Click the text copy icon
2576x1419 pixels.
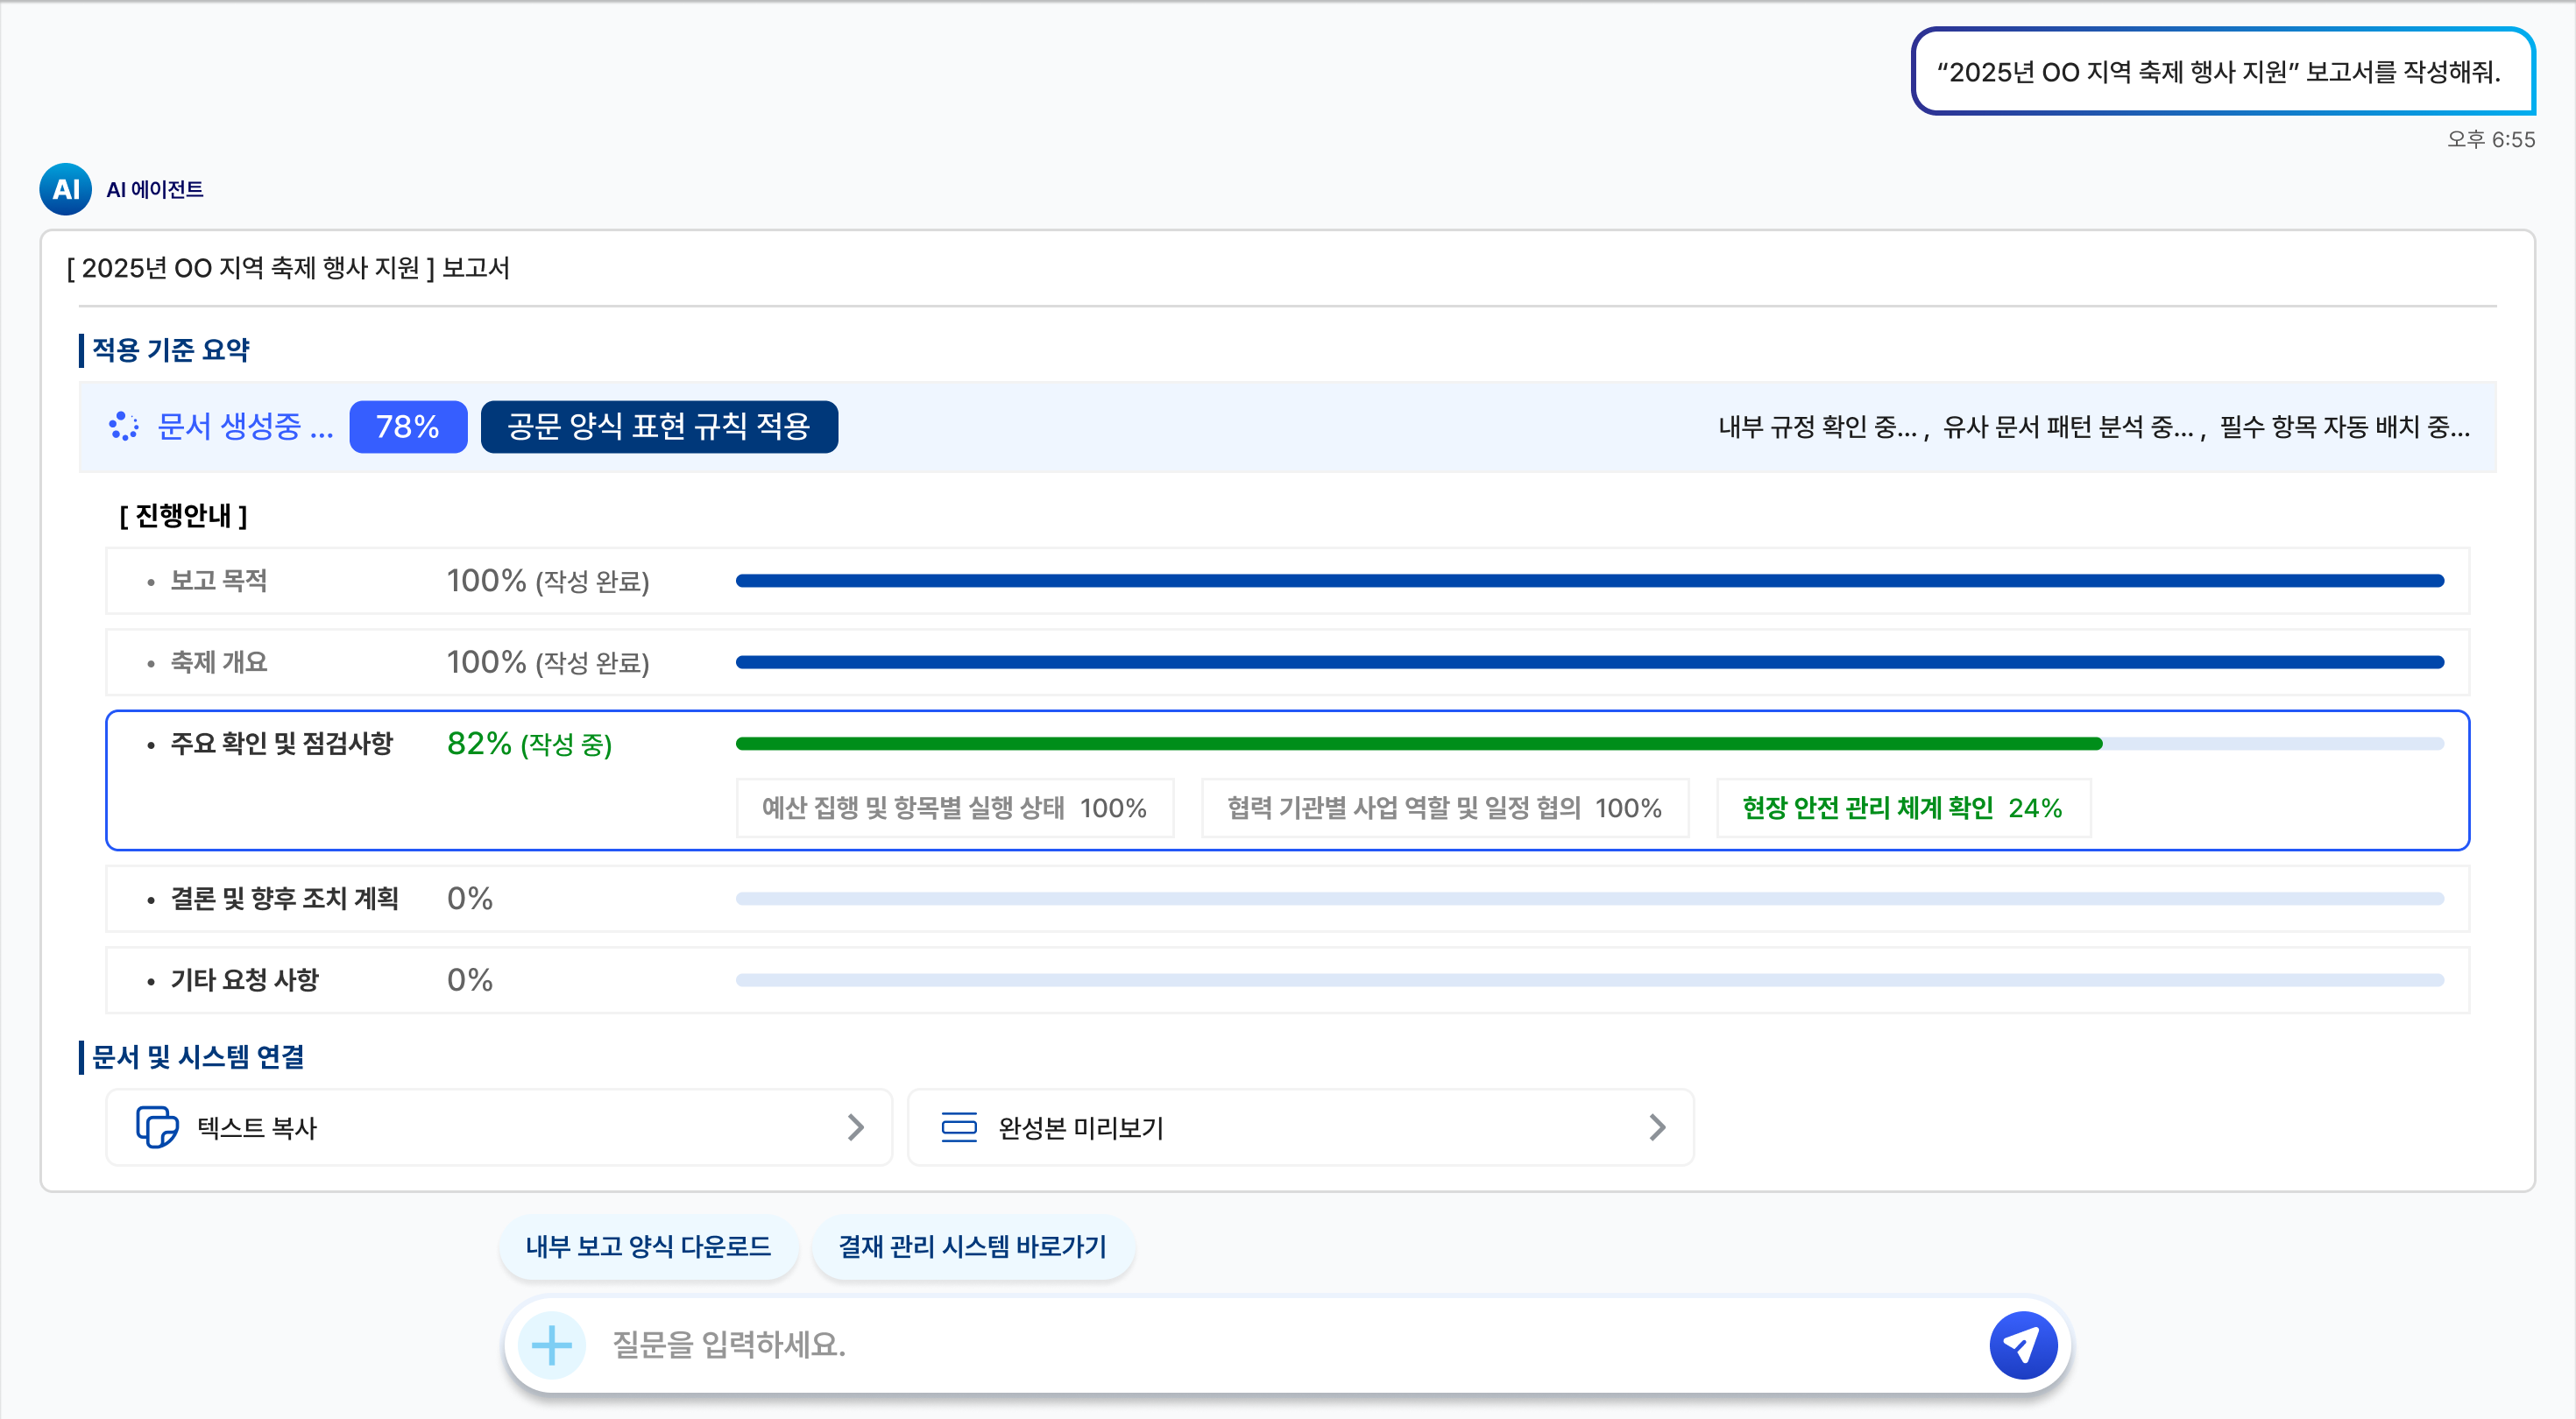[157, 1127]
